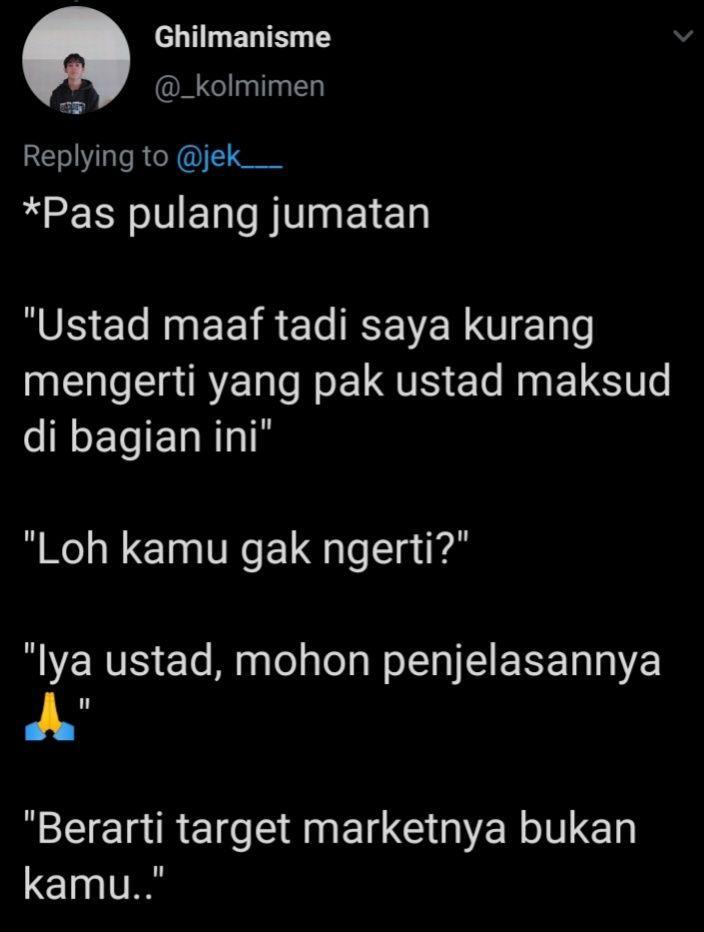Click the 'mengerti yang pak ustad maksud' line
The width and height of the screenshot is (704, 932).
[347, 383]
